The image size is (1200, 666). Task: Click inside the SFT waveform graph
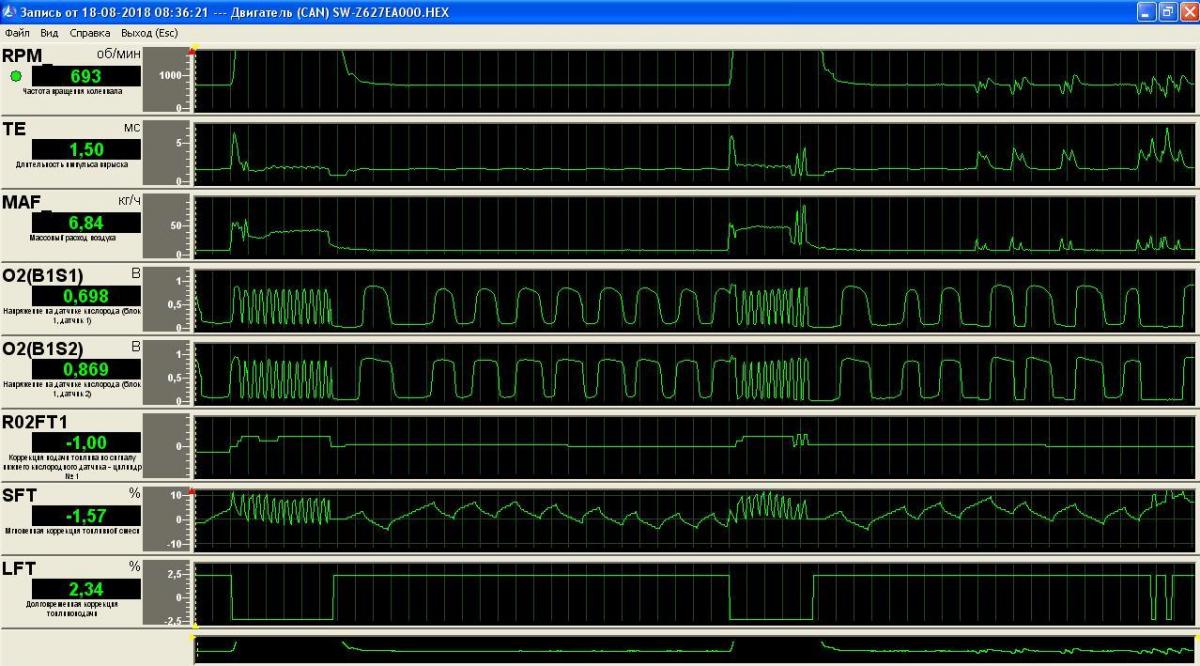tap(693, 519)
